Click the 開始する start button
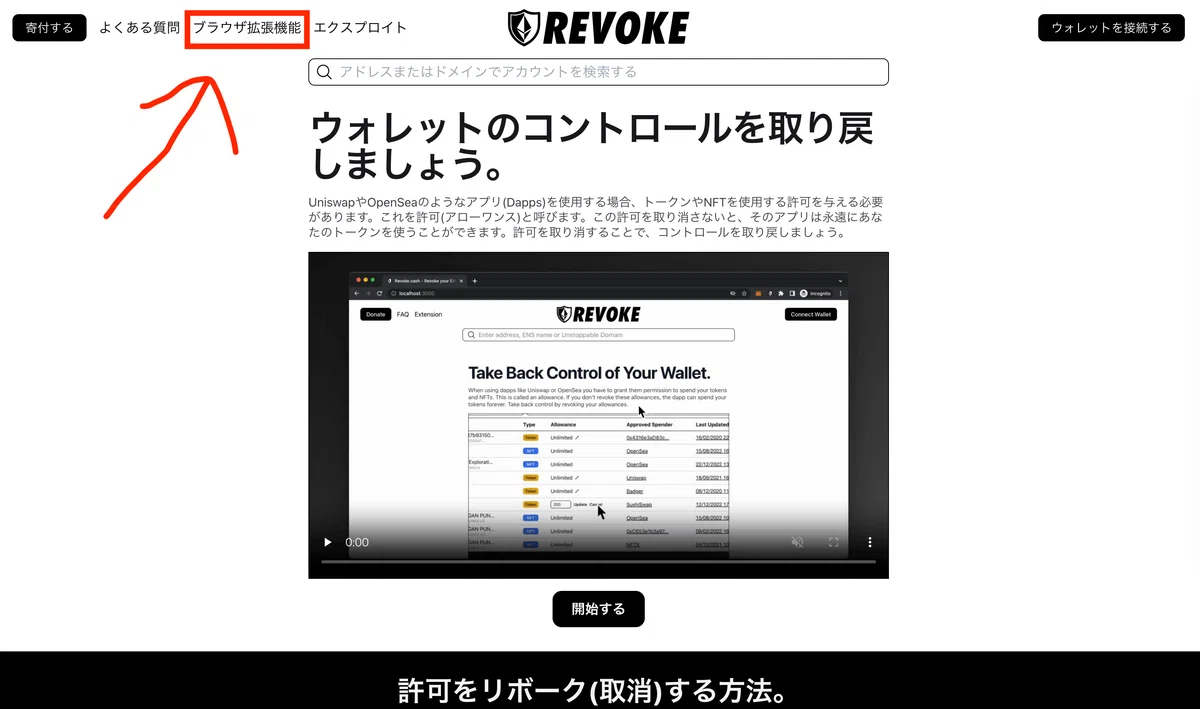This screenshot has width=1200, height=709. click(x=598, y=609)
